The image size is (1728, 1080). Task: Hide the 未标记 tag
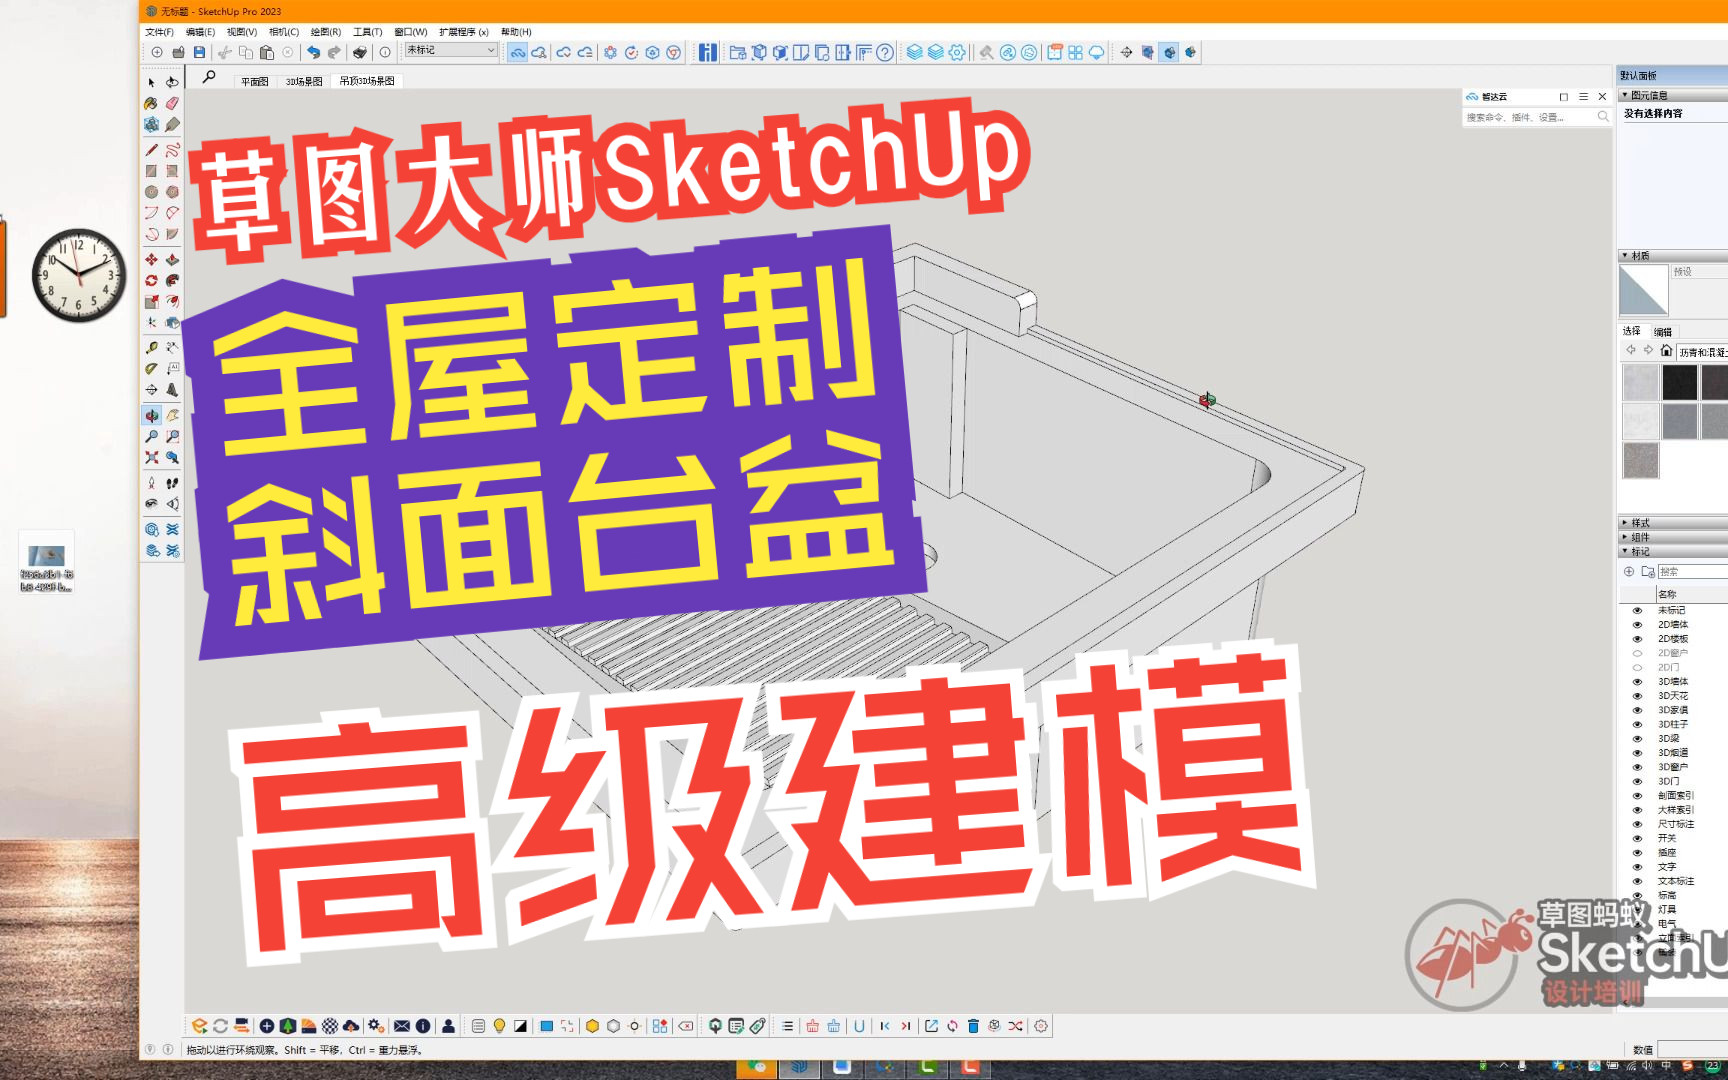[x=1637, y=610]
